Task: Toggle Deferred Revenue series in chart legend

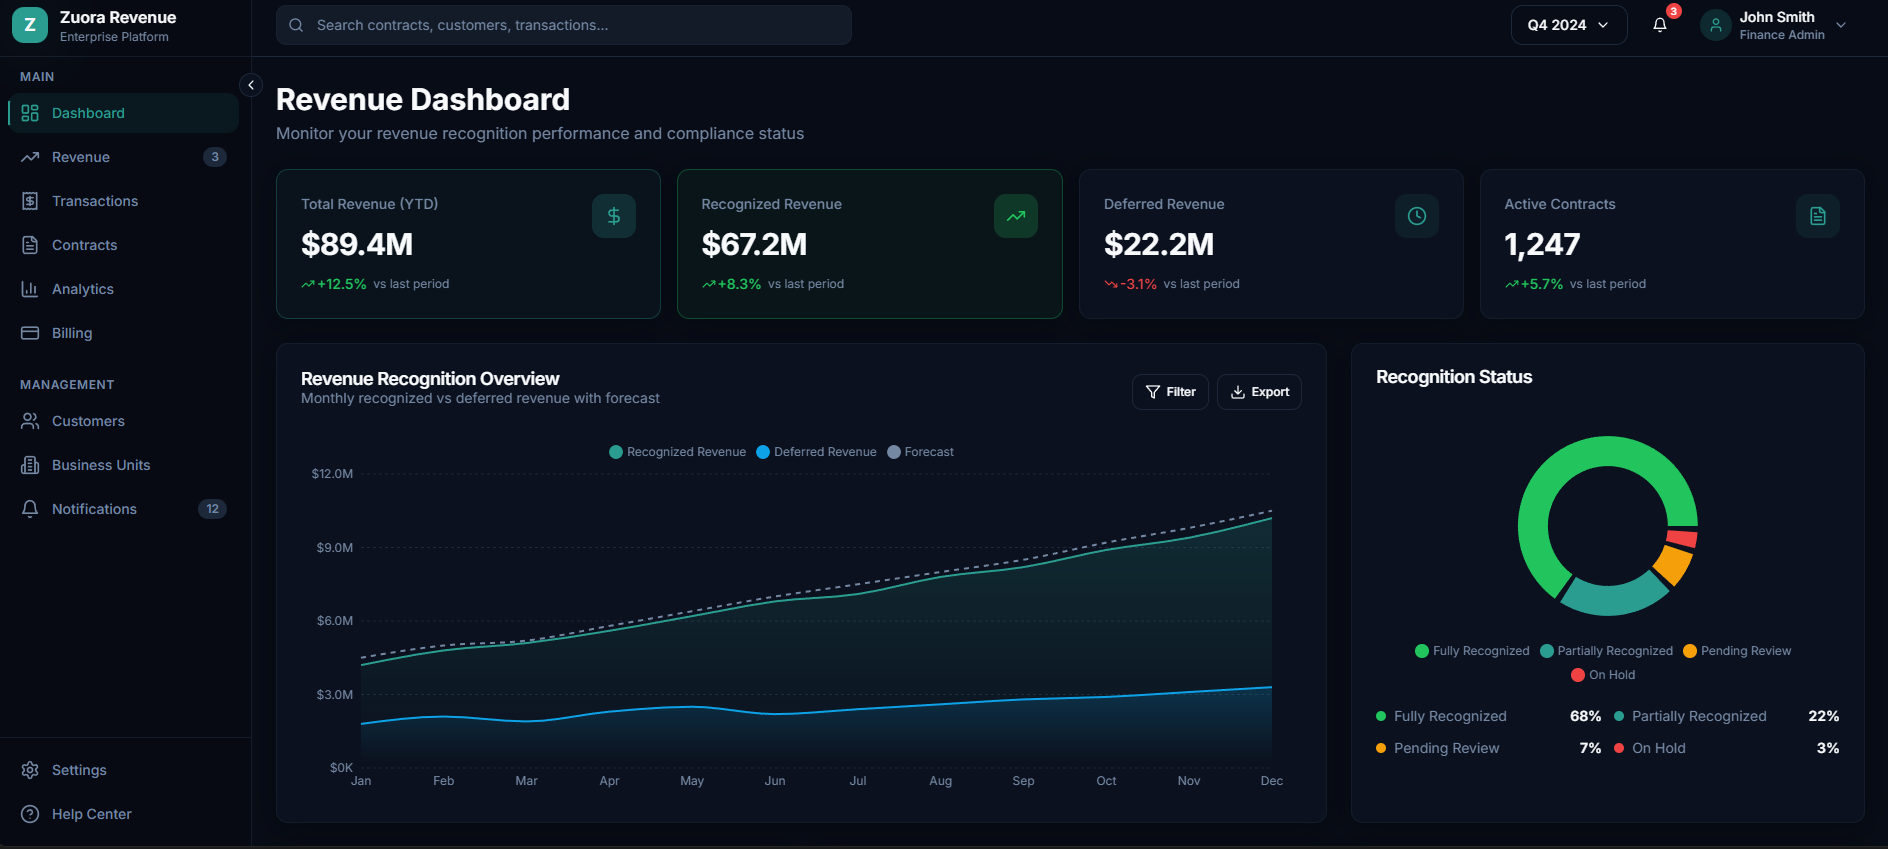Action: [x=816, y=452]
